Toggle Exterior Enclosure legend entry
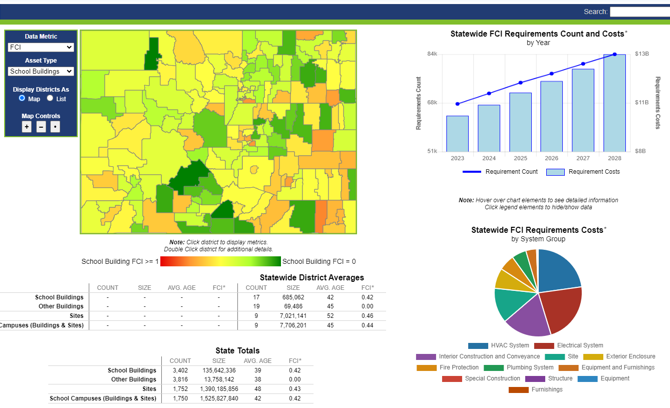Screen dimensions: 670x408 tap(619, 356)
